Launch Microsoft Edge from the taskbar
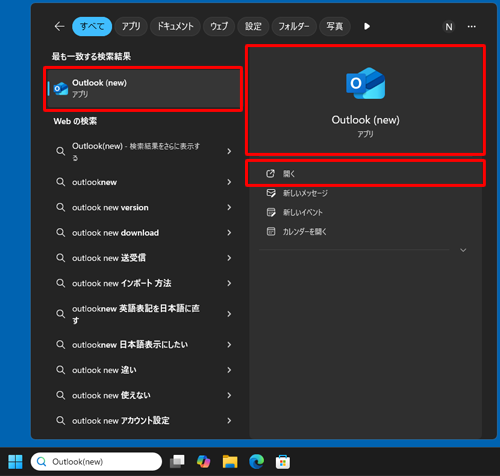 pyautogui.click(x=256, y=462)
